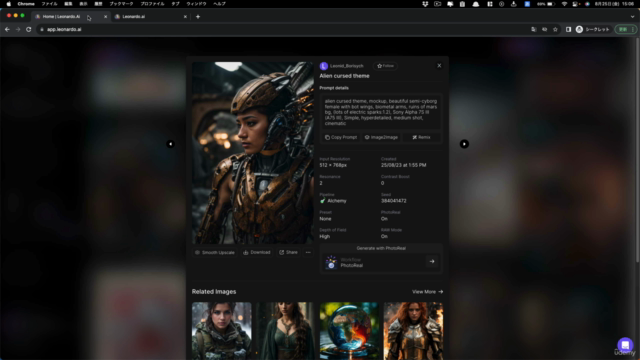640x360 pixels.
Task: Click View More related images
Action: [x=427, y=292]
